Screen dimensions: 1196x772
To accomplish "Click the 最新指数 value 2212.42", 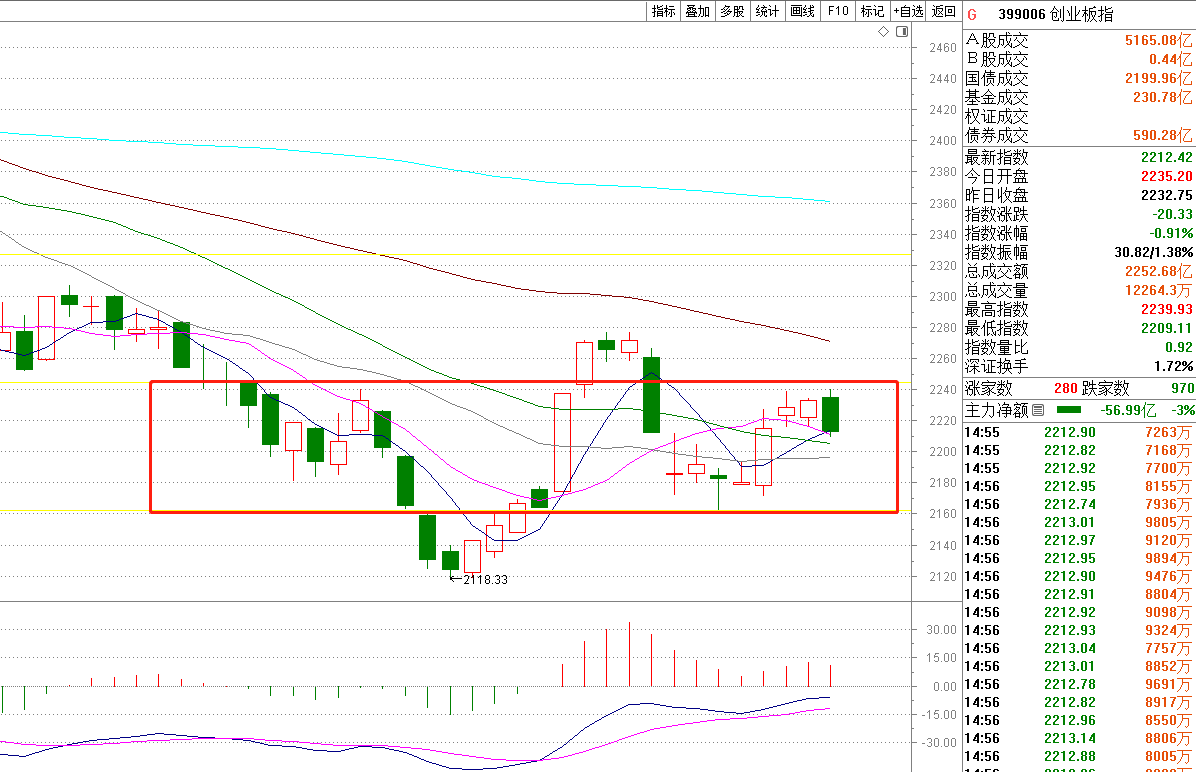I will [x=1166, y=157].
